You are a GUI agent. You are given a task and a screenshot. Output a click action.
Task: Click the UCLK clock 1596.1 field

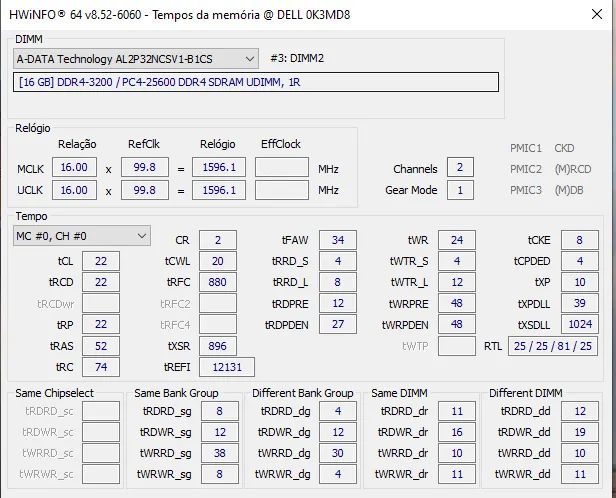219,190
